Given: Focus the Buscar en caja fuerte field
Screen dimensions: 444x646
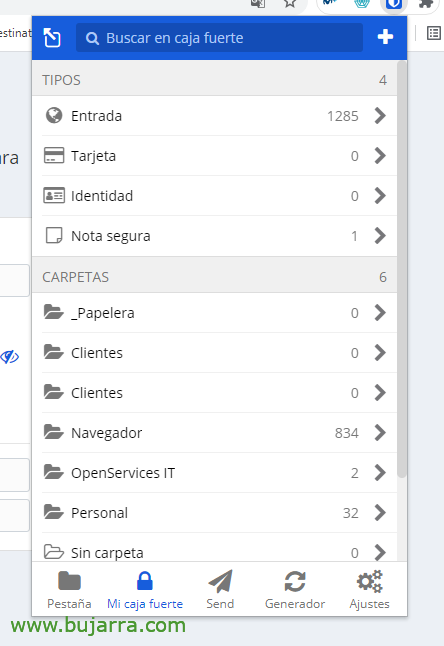Looking at the screenshot, I should pyautogui.click(x=219, y=37).
